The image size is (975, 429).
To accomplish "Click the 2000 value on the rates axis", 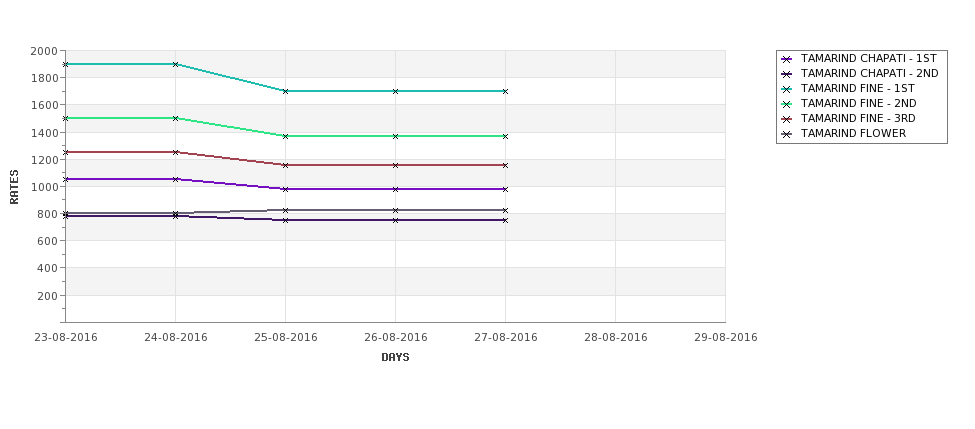I will (x=44, y=51).
